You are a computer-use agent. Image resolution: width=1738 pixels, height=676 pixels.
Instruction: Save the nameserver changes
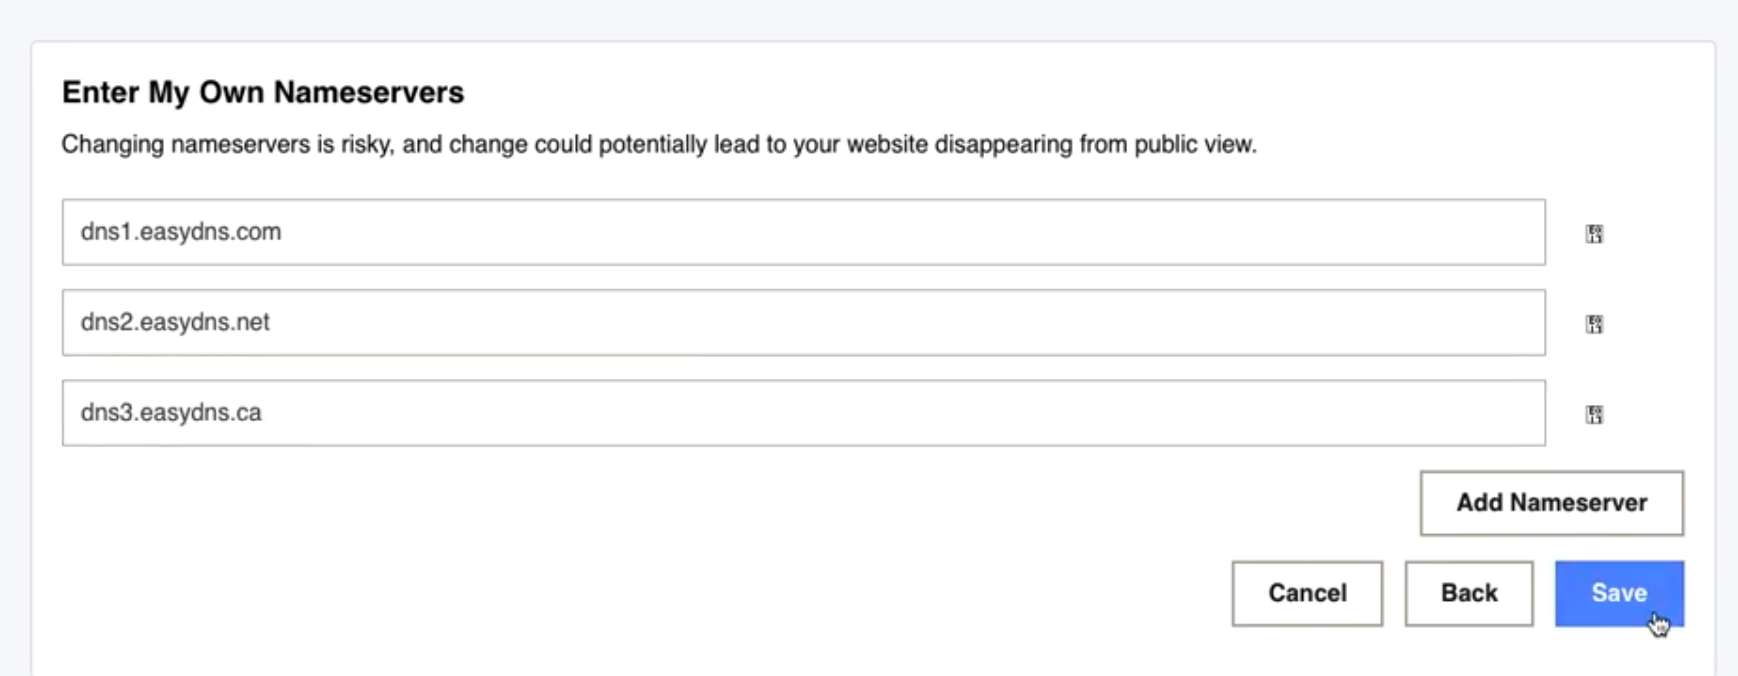(1619, 593)
